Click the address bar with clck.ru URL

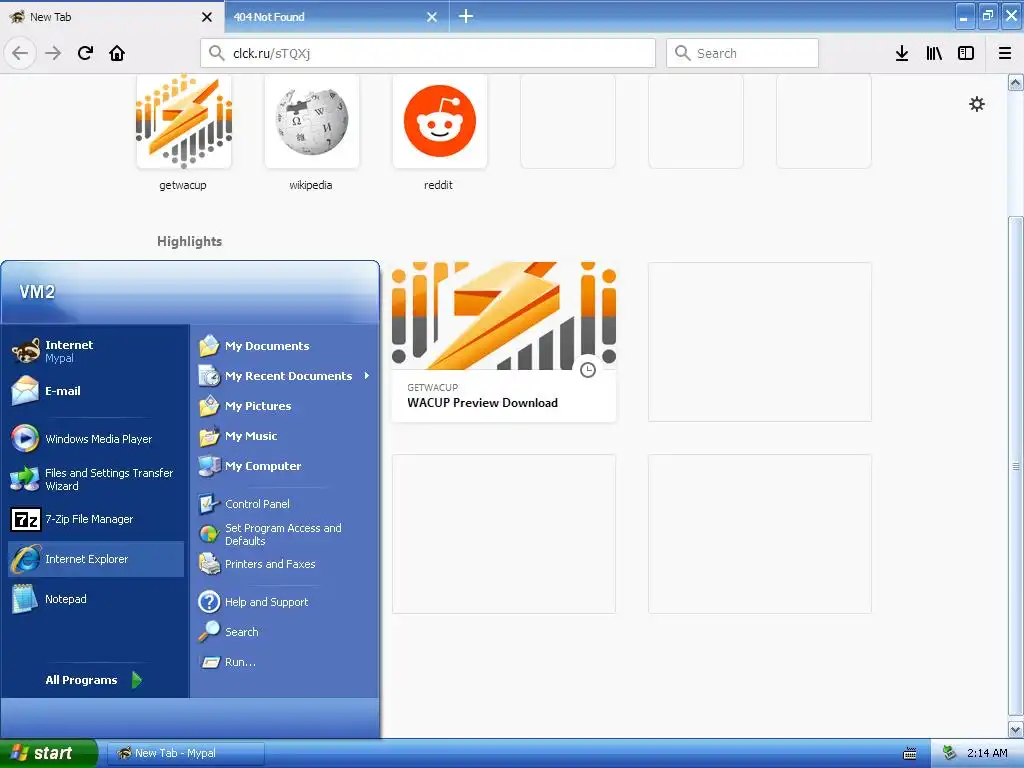[428, 53]
